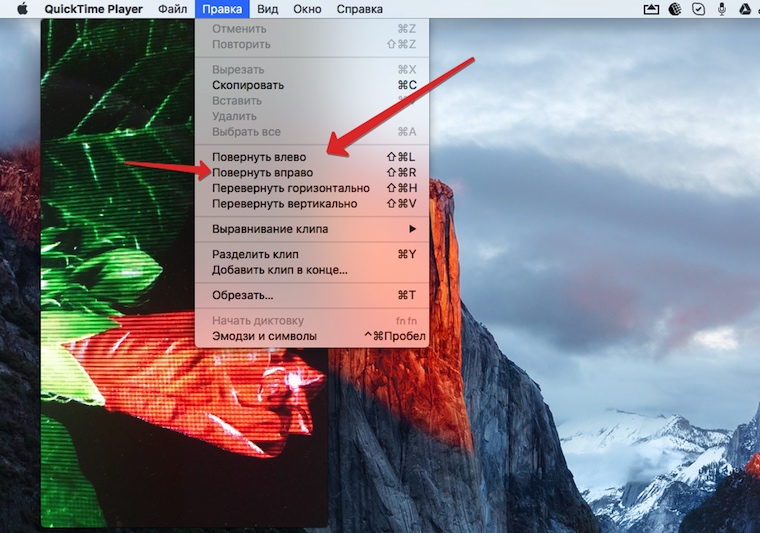Open the checkmark status menu icon
The height and width of the screenshot is (533, 760).
click(698, 9)
